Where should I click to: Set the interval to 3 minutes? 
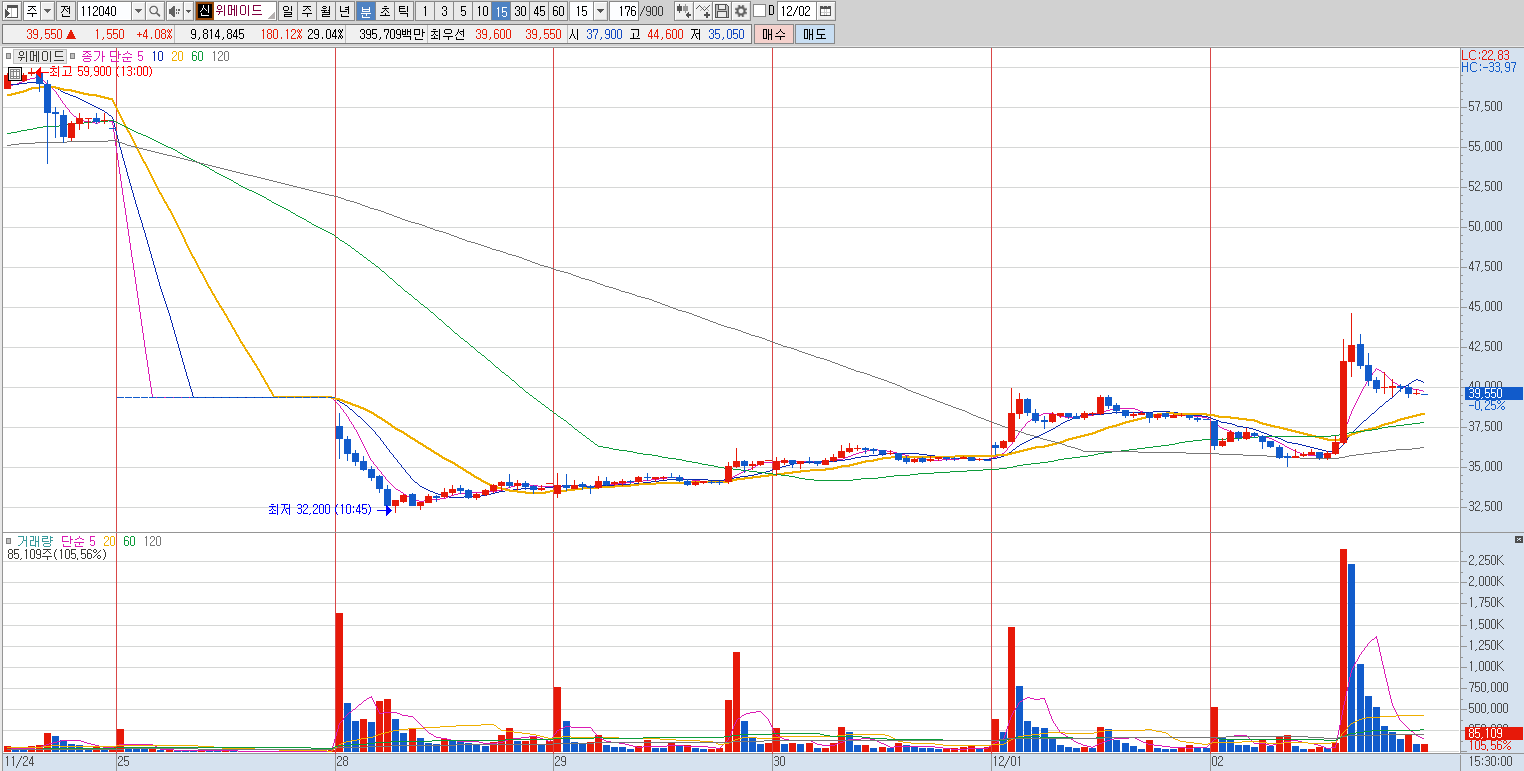(x=443, y=11)
